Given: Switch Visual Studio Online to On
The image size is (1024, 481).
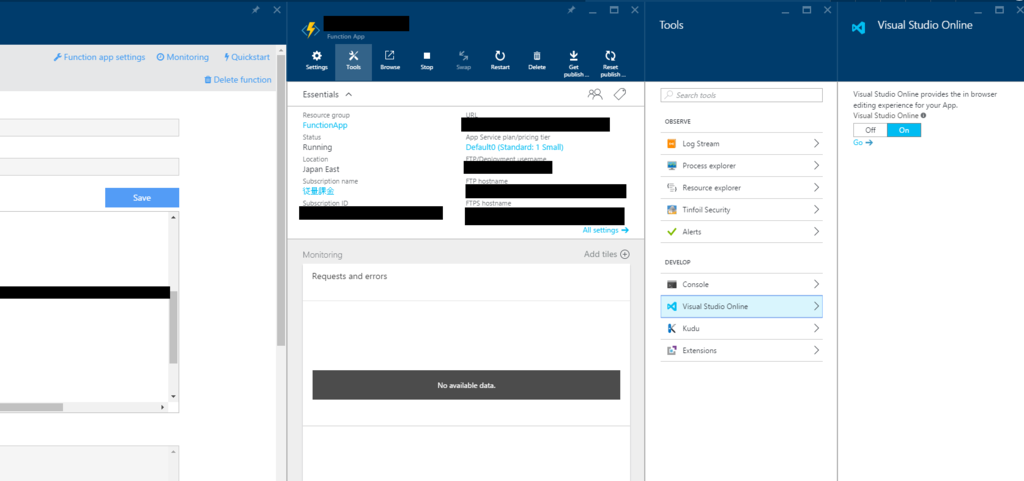Looking at the screenshot, I should pyautogui.click(x=904, y=130).
